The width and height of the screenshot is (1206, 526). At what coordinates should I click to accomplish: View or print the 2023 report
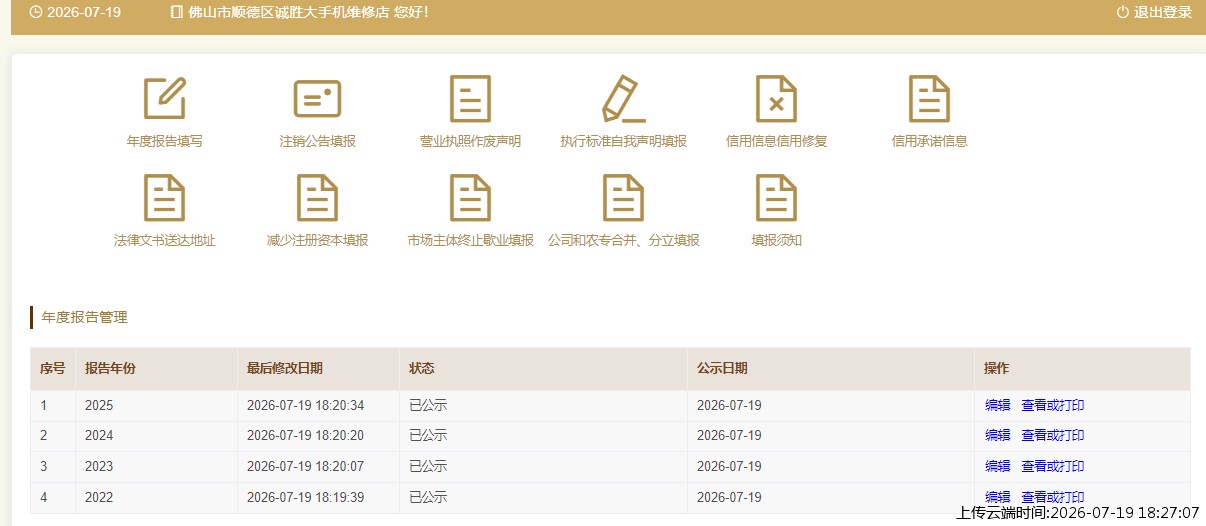pyautogui.click(x=1052, y=466)
